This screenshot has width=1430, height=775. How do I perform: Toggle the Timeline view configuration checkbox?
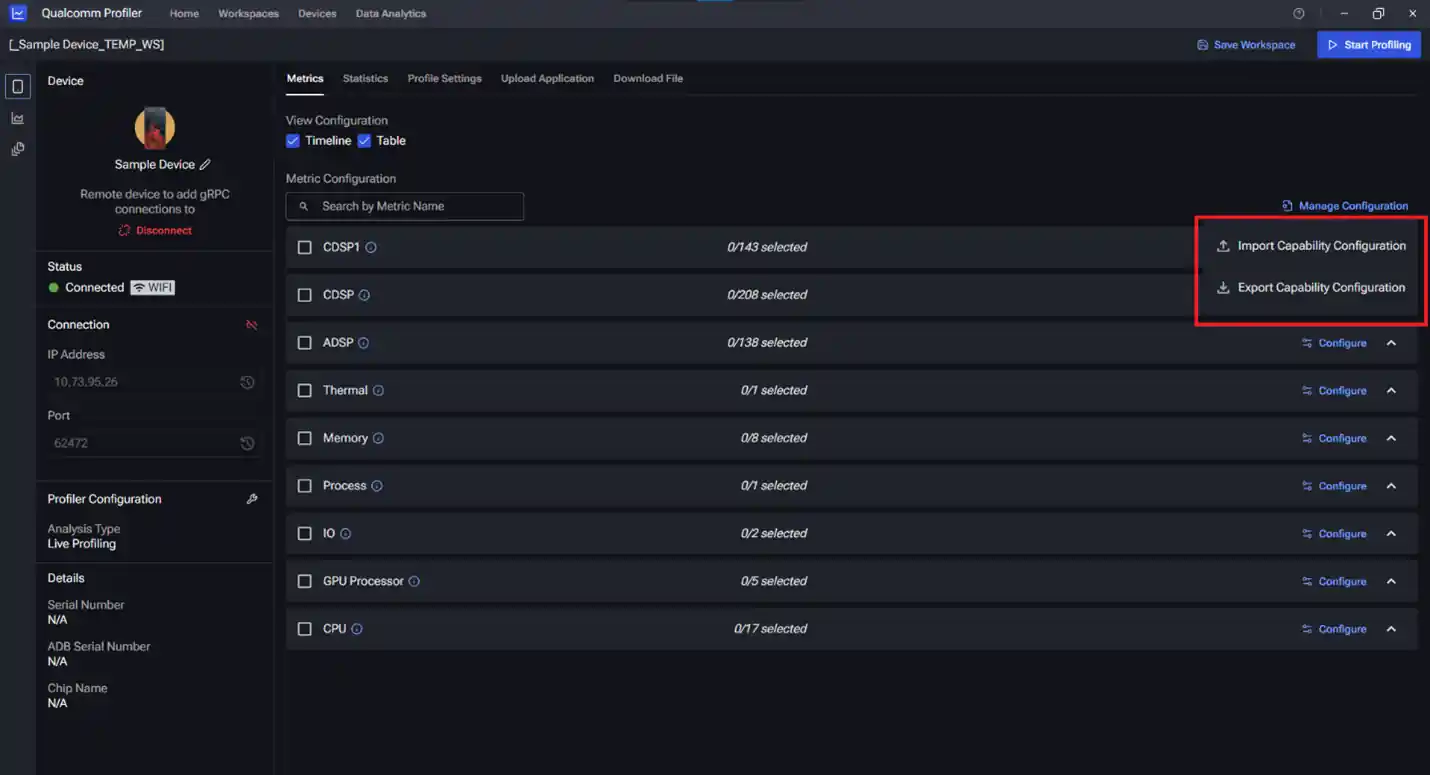pos(291,140)
